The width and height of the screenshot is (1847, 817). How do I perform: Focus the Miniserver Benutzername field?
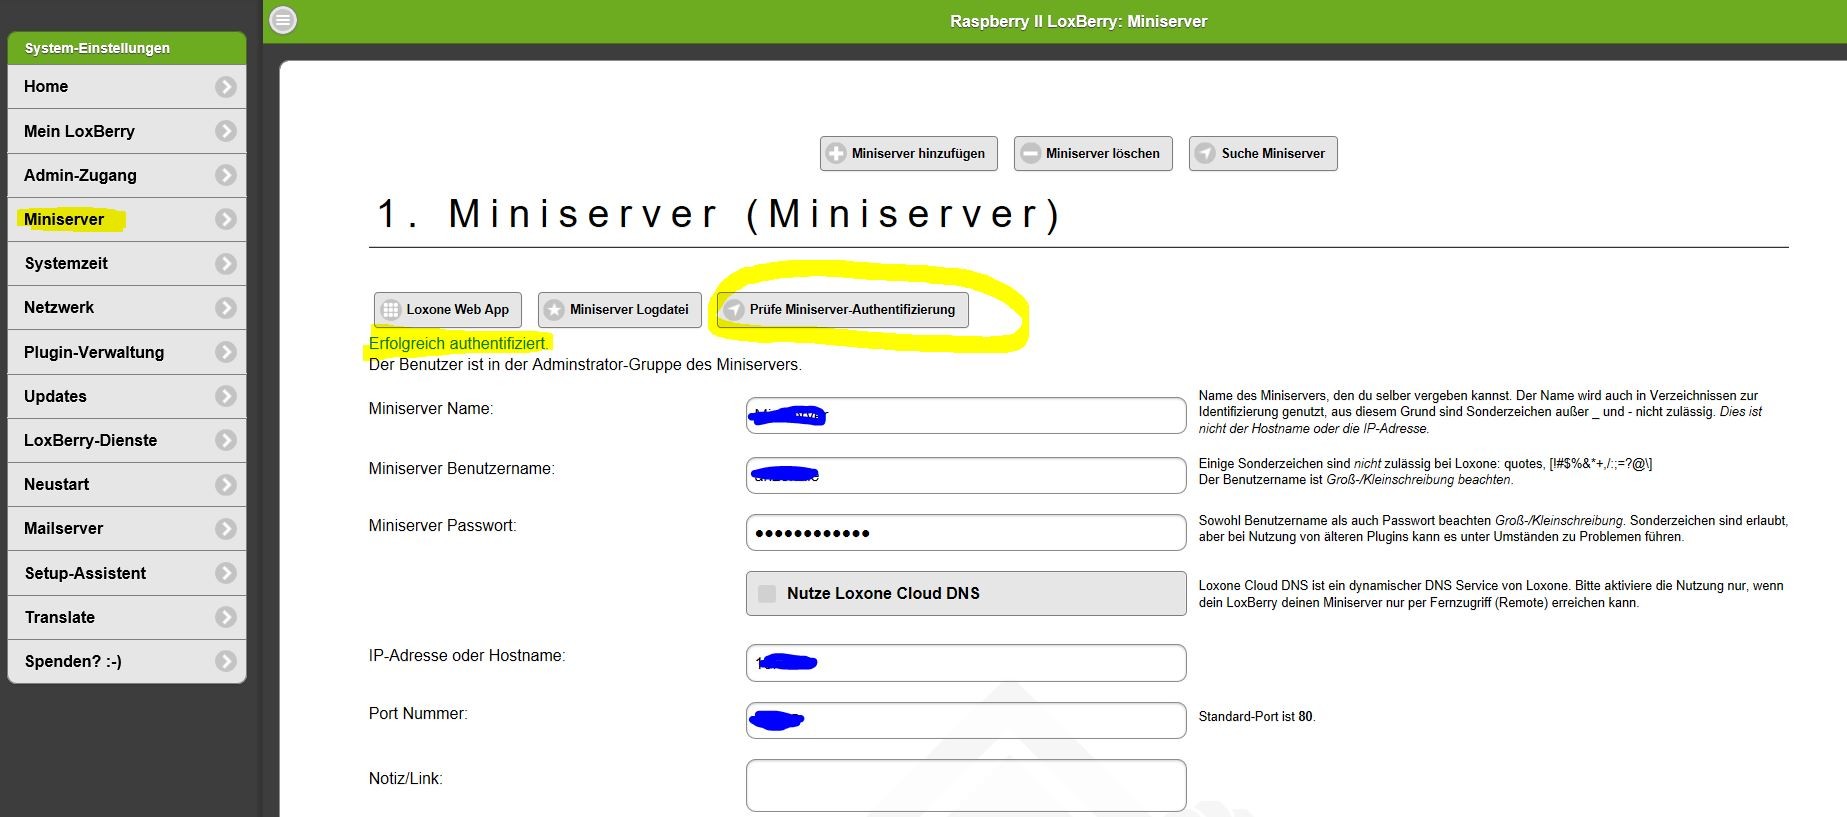pos(966,475)
